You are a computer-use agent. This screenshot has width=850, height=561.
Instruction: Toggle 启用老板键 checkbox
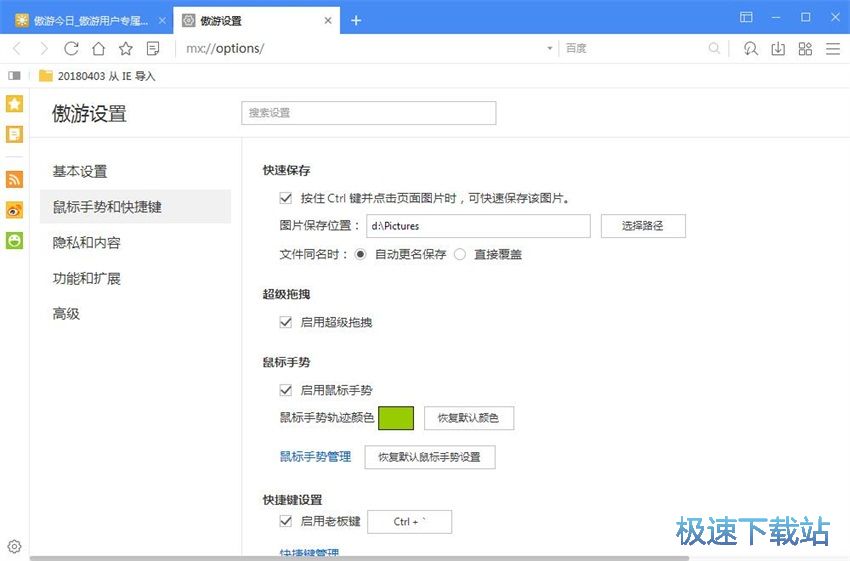[286, 521]
